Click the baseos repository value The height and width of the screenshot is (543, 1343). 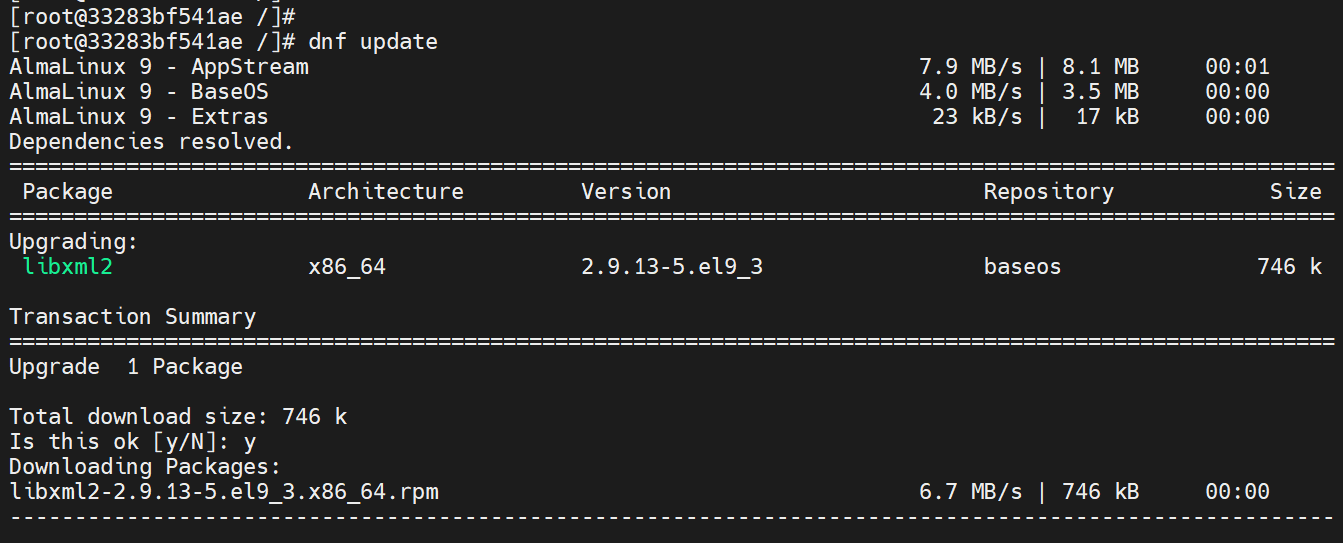(1022, 267)
